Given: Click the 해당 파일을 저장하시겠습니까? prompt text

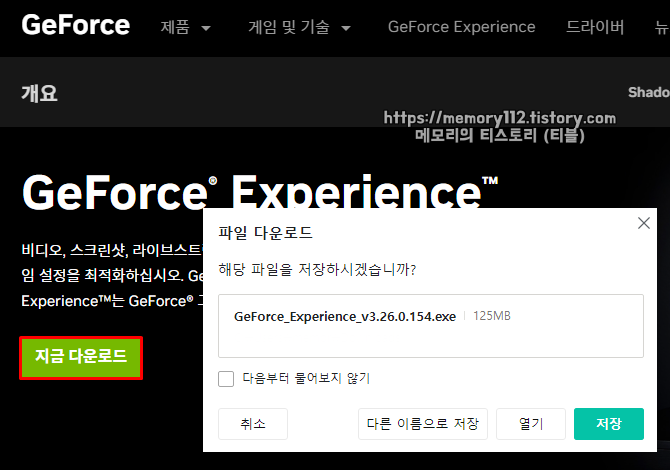Looking at the screenshot, I should click(x=317, y=270).
